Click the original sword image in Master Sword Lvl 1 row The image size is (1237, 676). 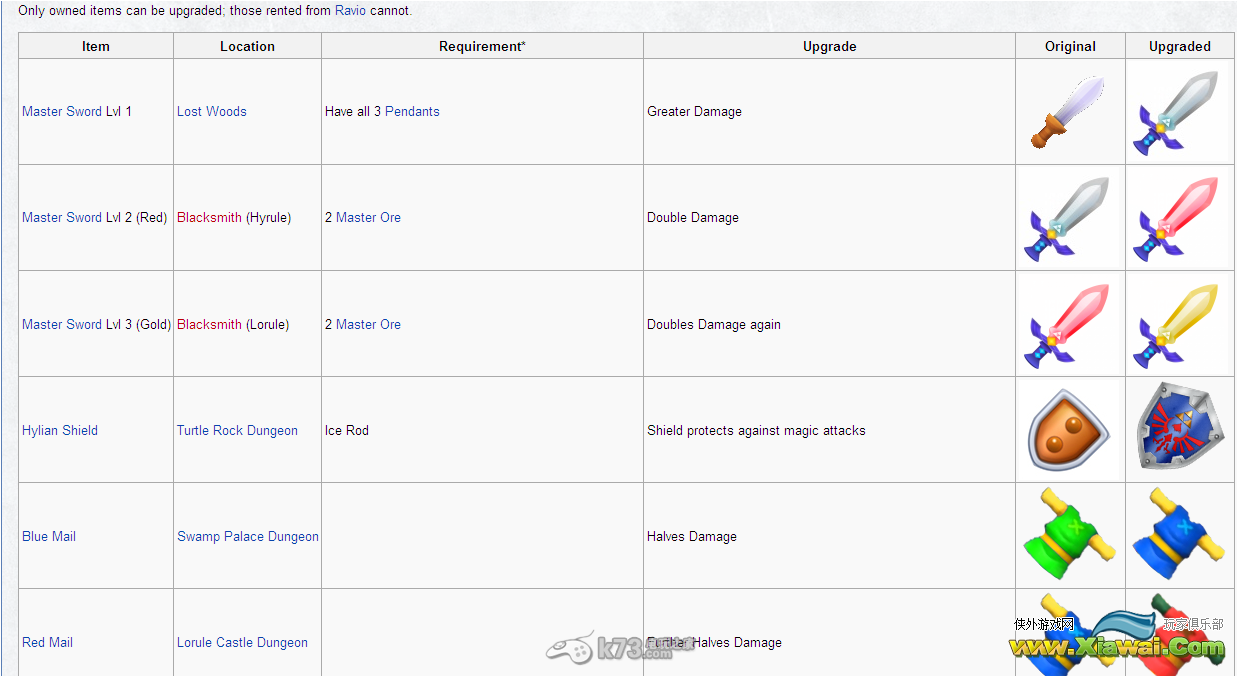(1070, 112)
